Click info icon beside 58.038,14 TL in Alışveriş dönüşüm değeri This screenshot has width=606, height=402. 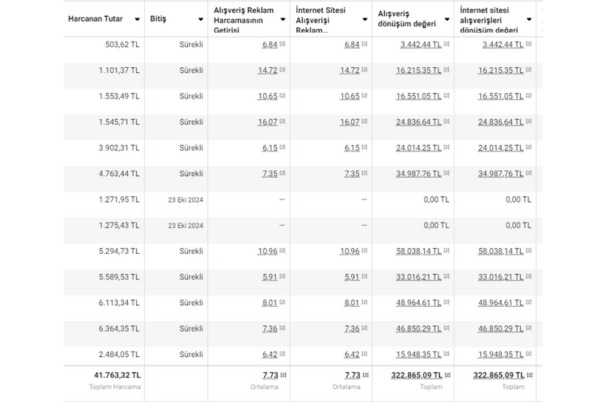pyautogui.click(x=446, y=251)
